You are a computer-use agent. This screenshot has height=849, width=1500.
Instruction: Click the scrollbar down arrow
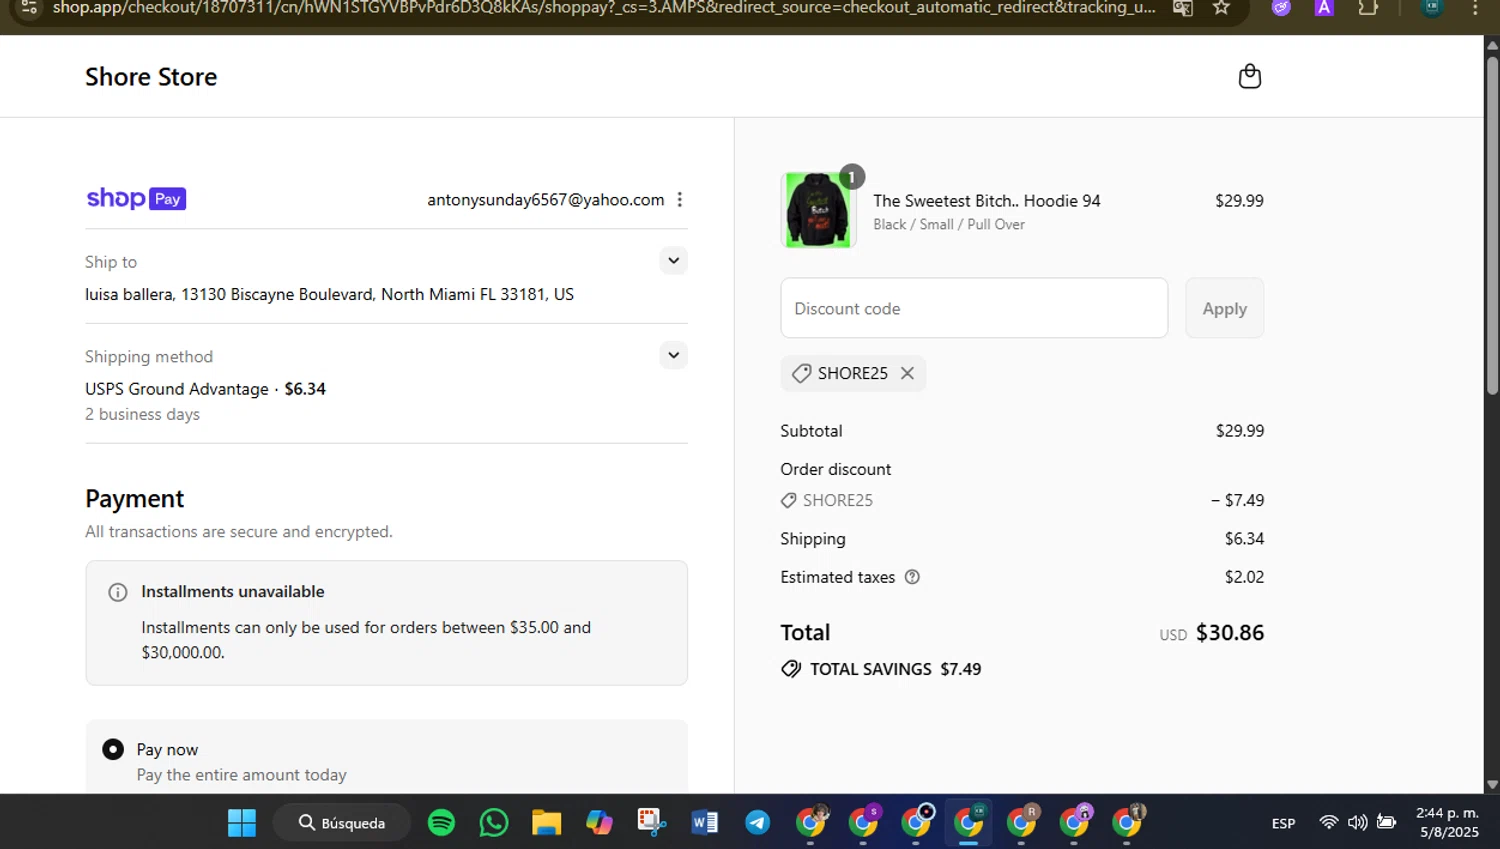pyautogui.click(x=1492, y=785)
